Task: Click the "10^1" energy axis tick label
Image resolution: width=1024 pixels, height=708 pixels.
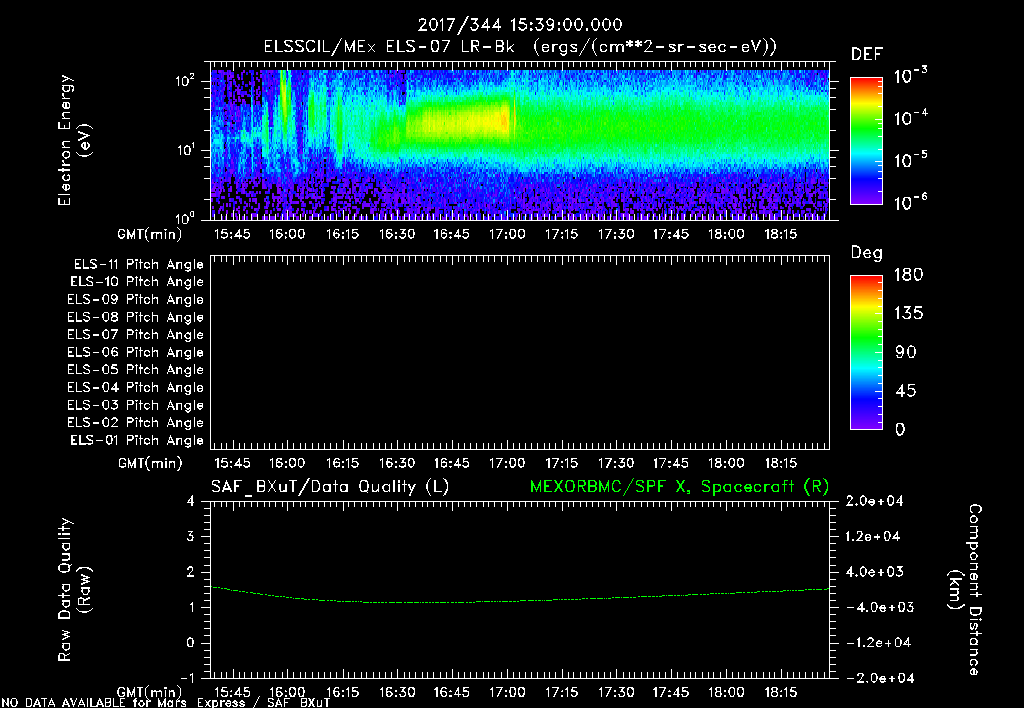Action: pyautogui.click(x=185, y=150)
